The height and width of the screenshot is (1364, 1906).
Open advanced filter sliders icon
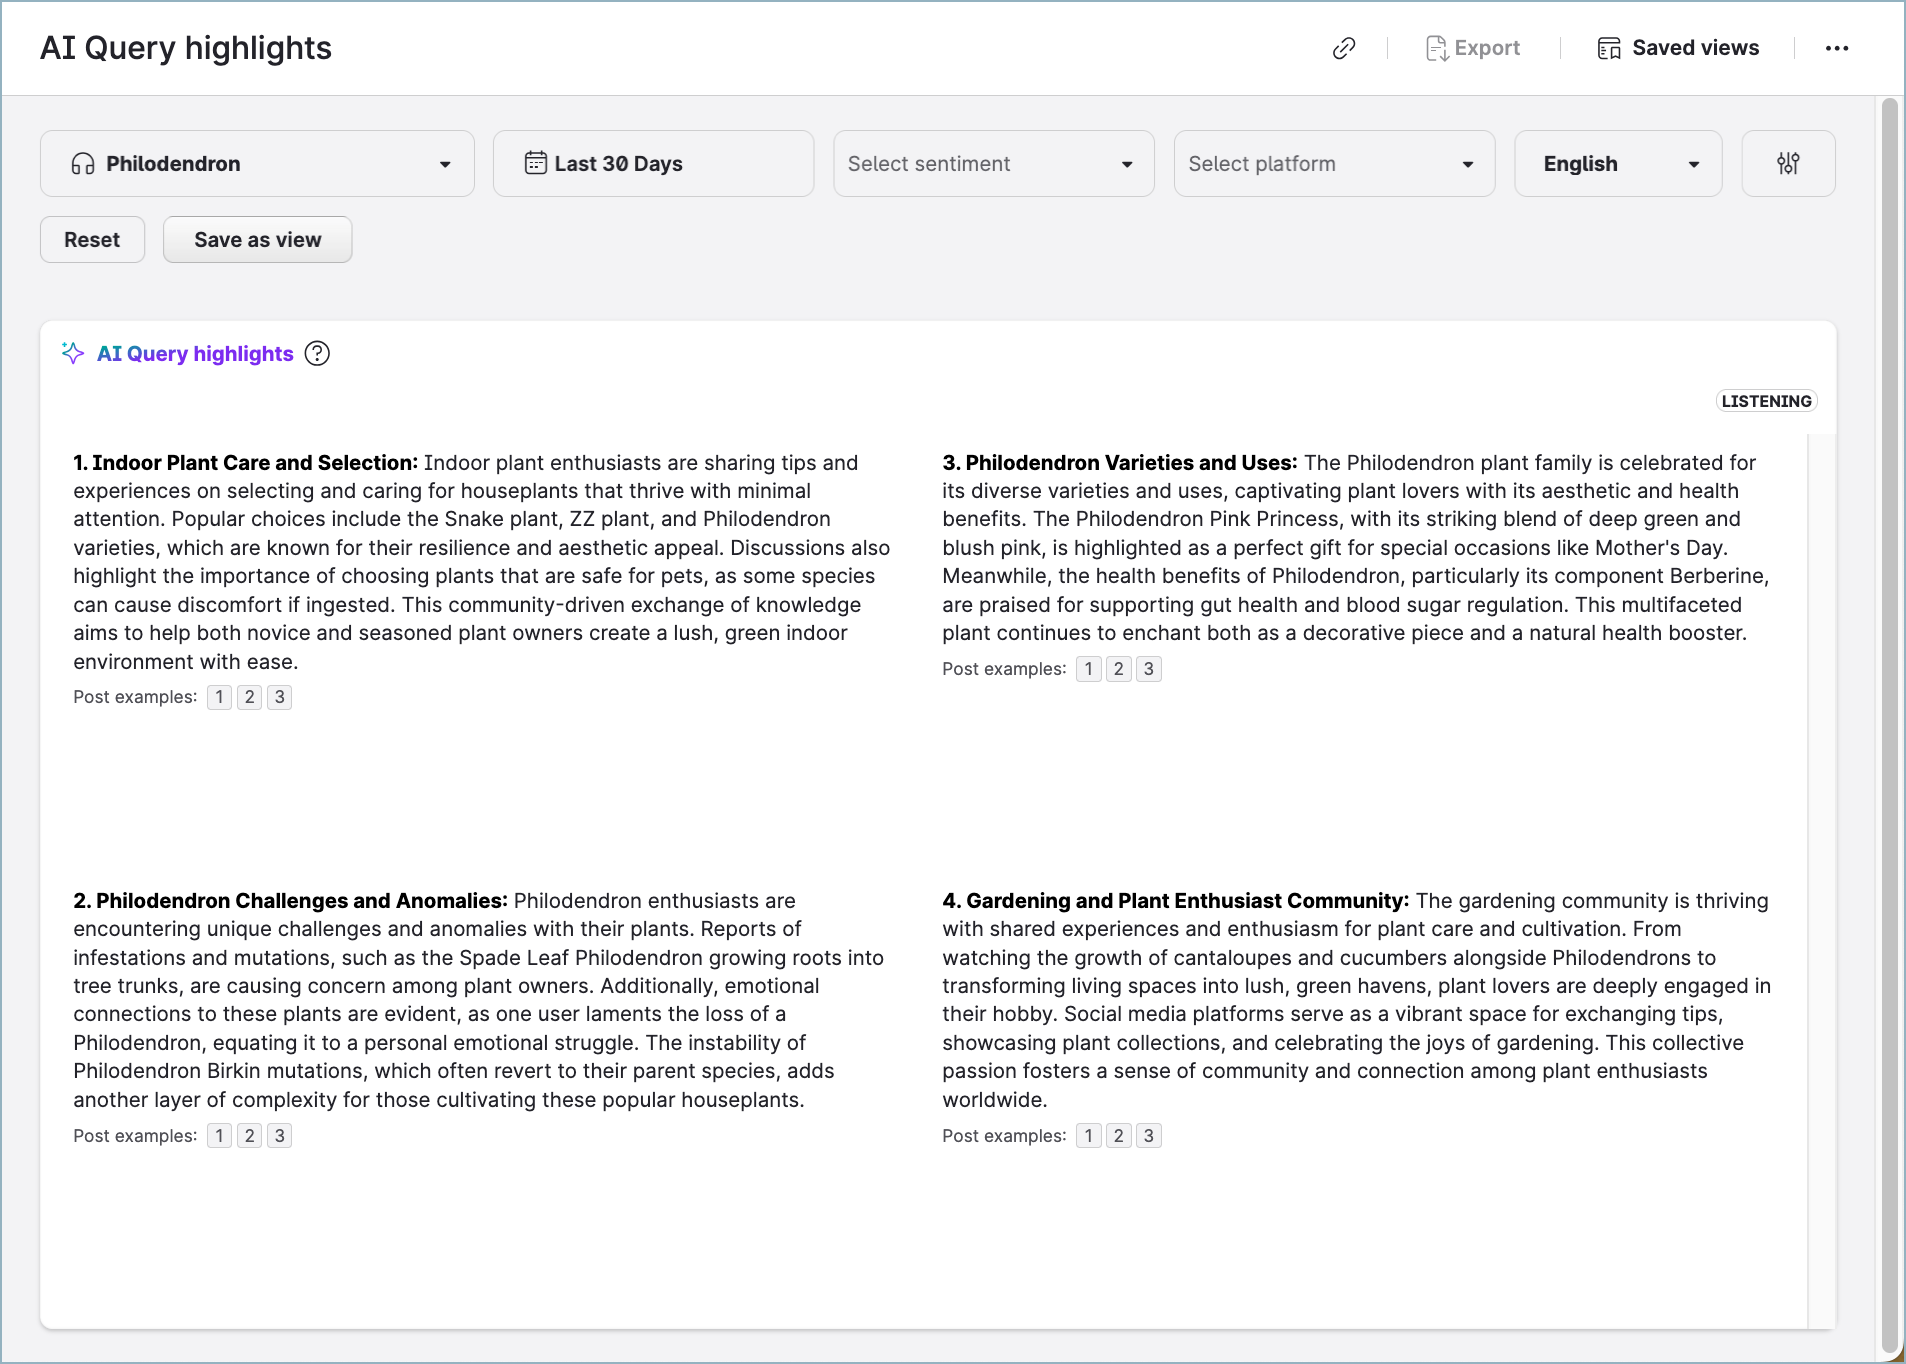click(x=1788, y=164)
